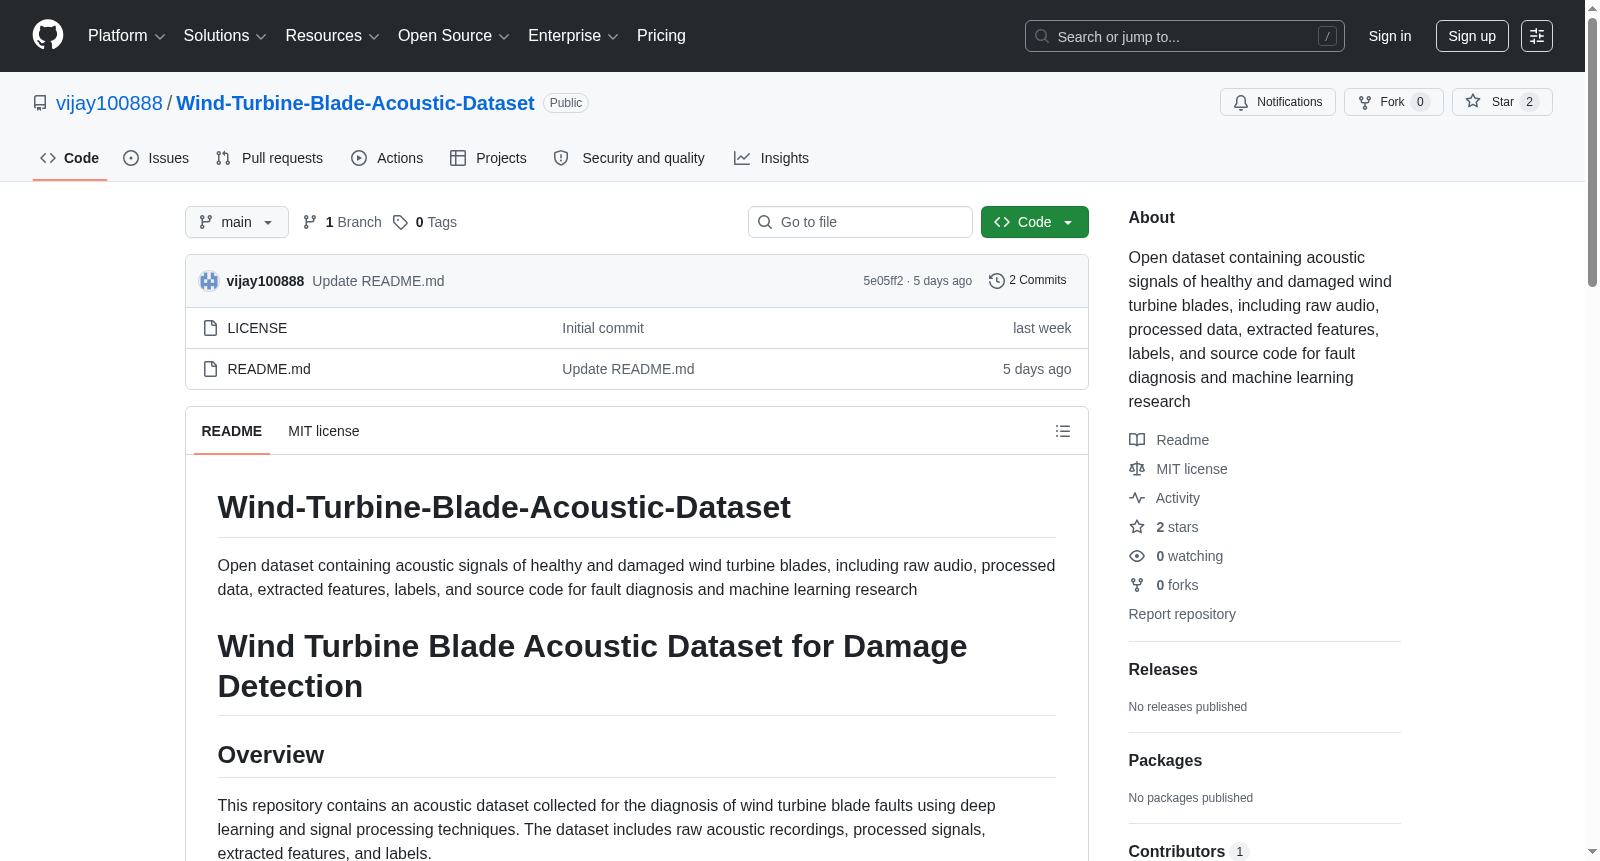Viewport: 1600px width, 861px height.
Task: Open the GitHub homepage logo
Action: [x=48, y=36]
